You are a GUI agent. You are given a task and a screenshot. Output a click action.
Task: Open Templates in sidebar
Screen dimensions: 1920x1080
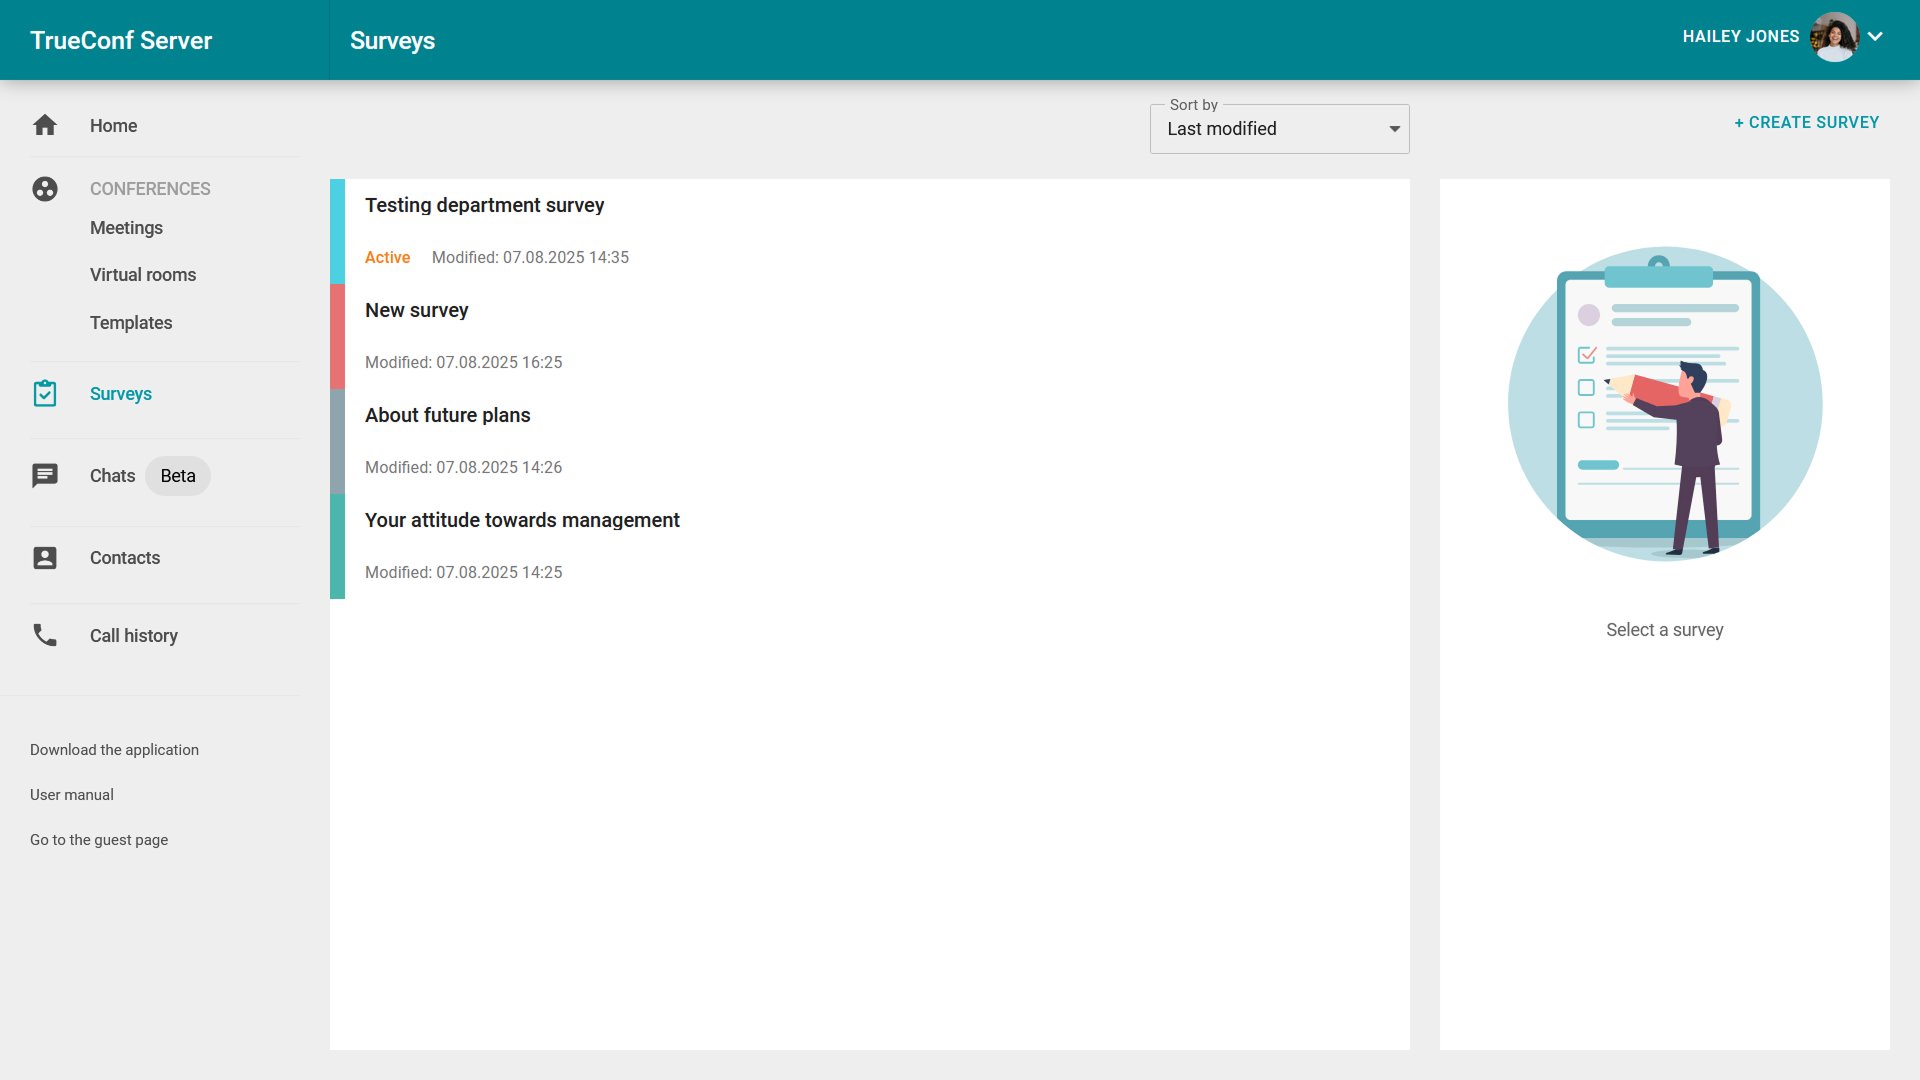[x=131, y=323]
